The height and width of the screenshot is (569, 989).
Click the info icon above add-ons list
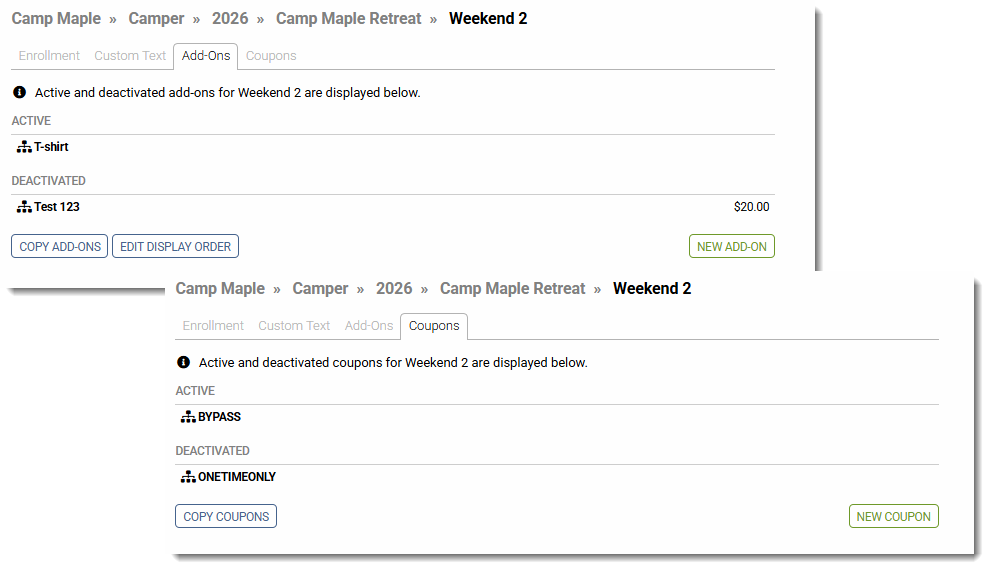pos(20,93)
